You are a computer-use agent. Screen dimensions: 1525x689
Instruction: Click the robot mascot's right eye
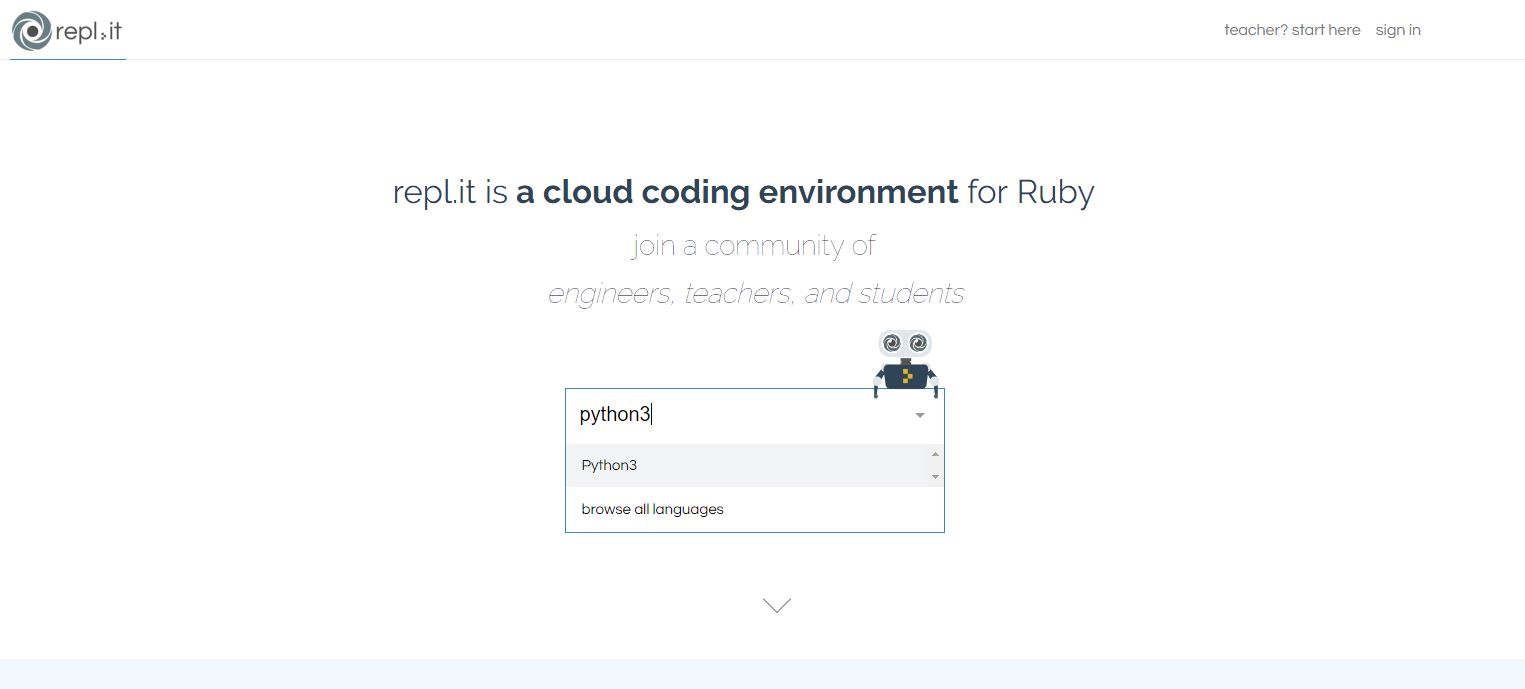tap(917, 344)
